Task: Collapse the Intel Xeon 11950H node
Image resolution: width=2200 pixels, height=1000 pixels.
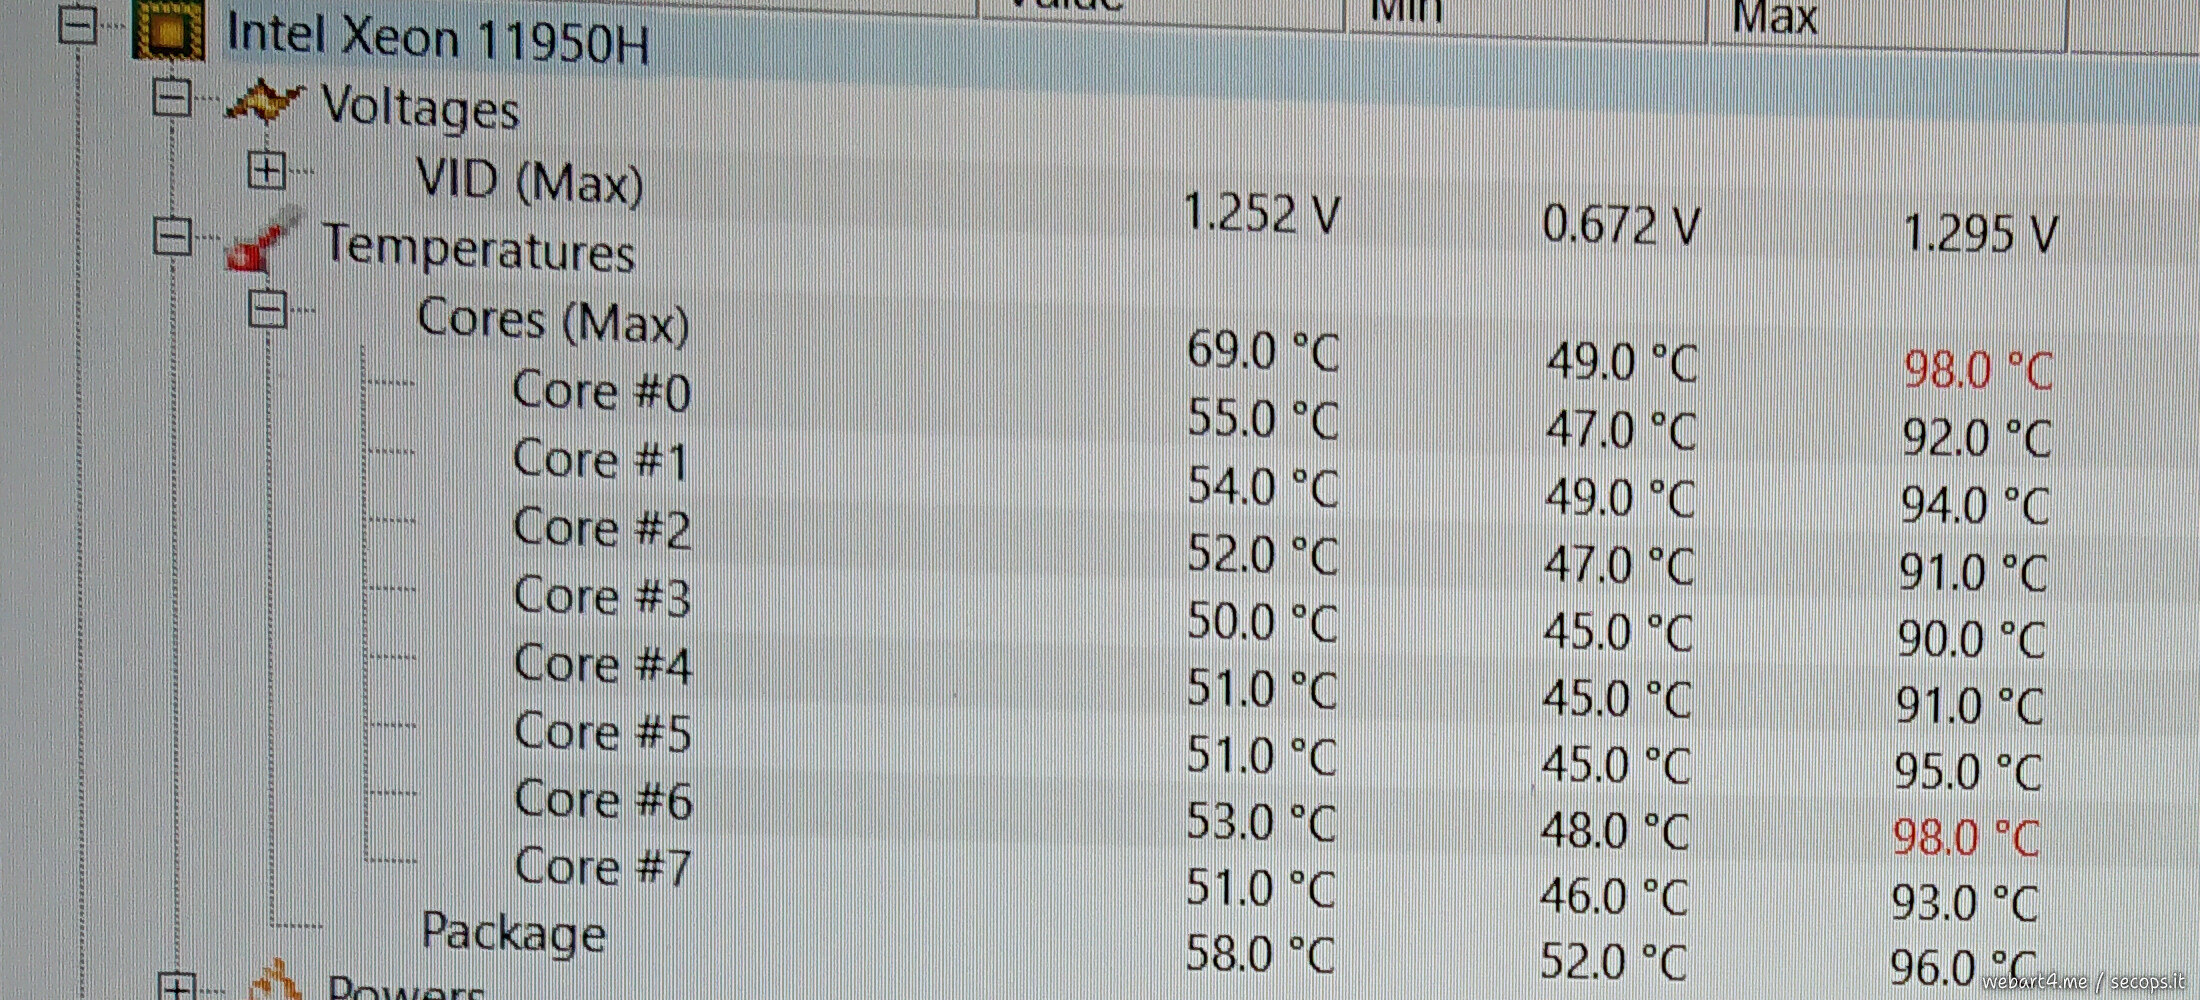Action: [x=77, y=25]
